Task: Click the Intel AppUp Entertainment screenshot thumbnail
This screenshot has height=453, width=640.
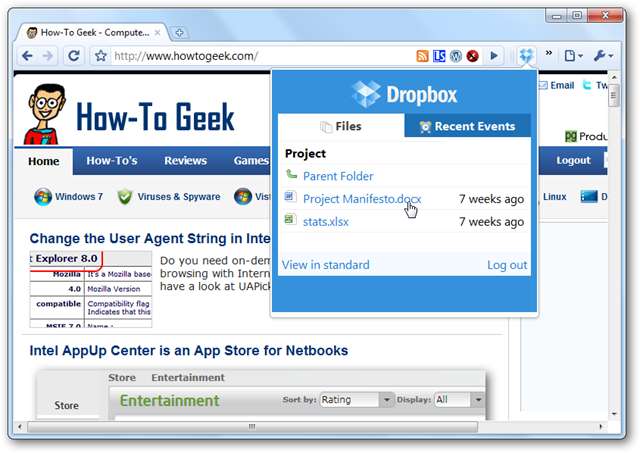Action: (x=261, y=395)
